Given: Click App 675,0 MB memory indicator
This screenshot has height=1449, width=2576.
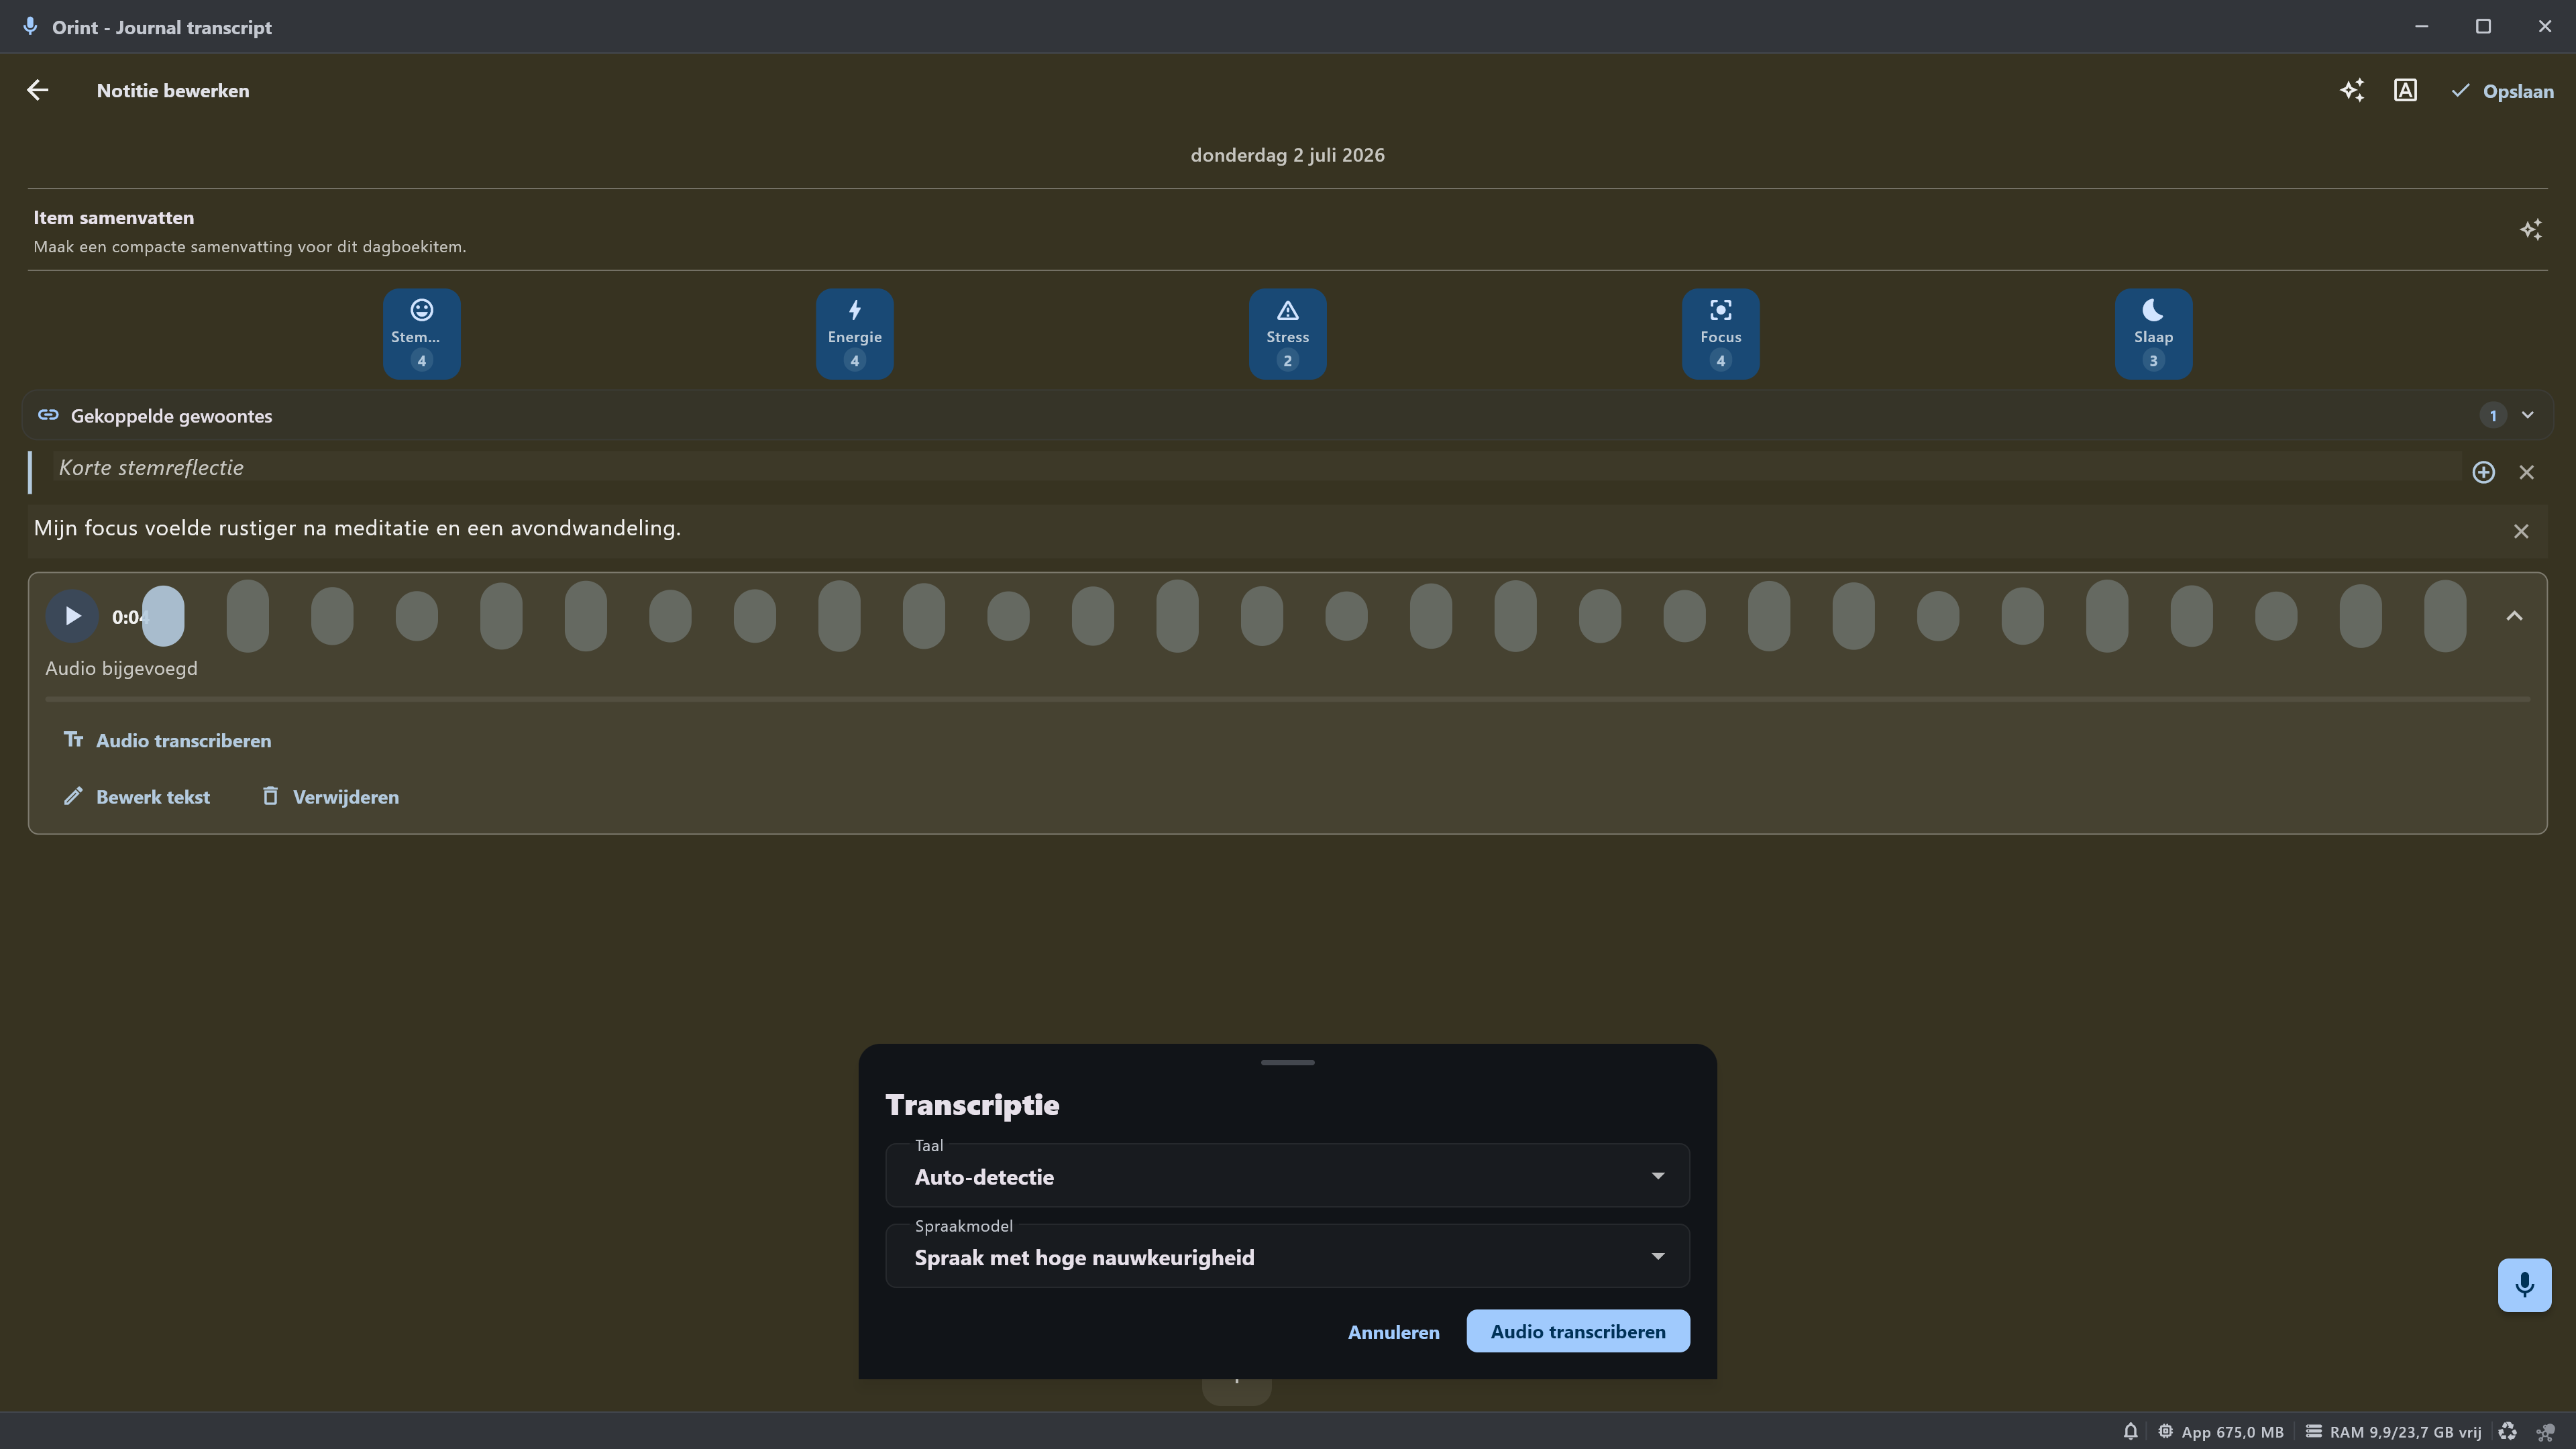Looking at the screenshot, I should (2220, 1432).
